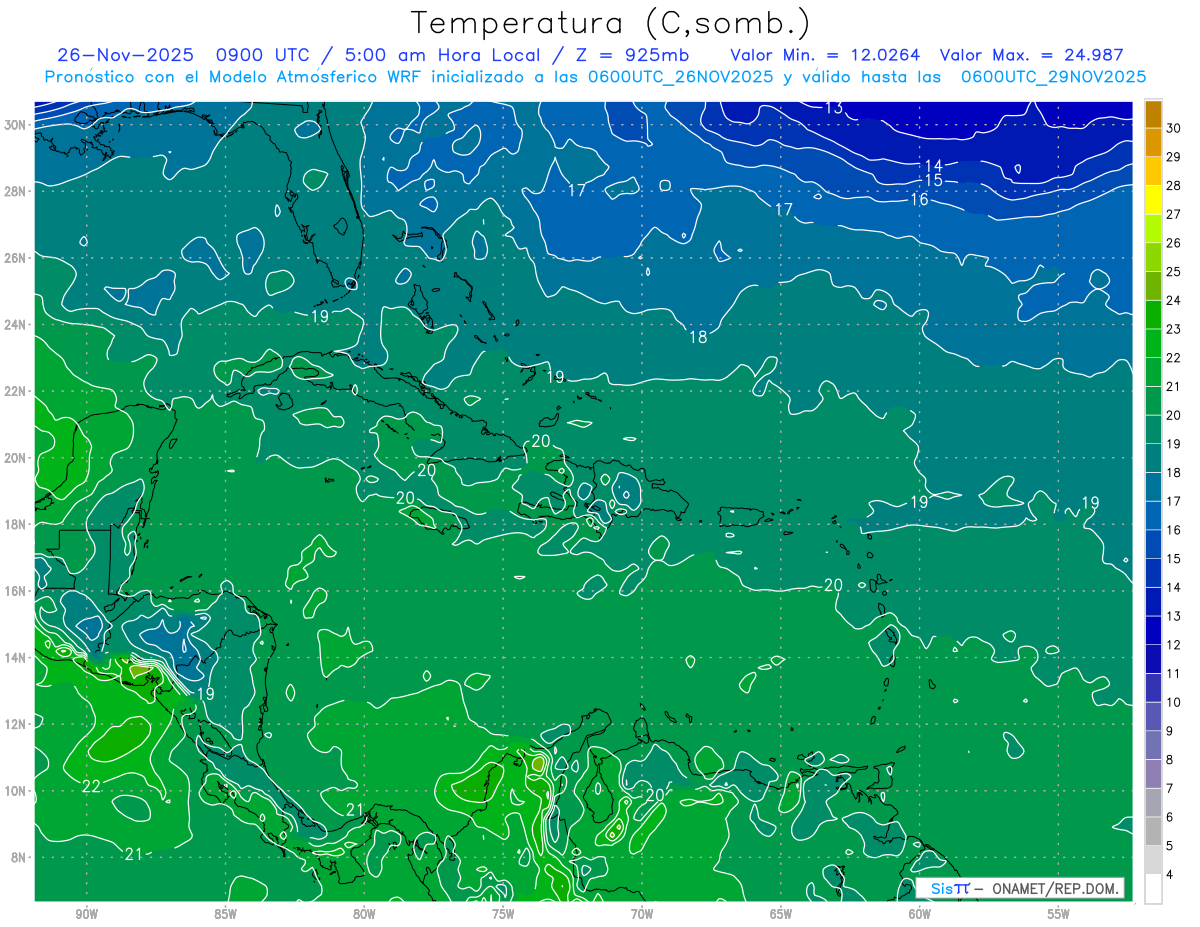1200x927 pixels.
Task: Pick the yellow swatch between 27 and 28
Action: (1153, 200)
